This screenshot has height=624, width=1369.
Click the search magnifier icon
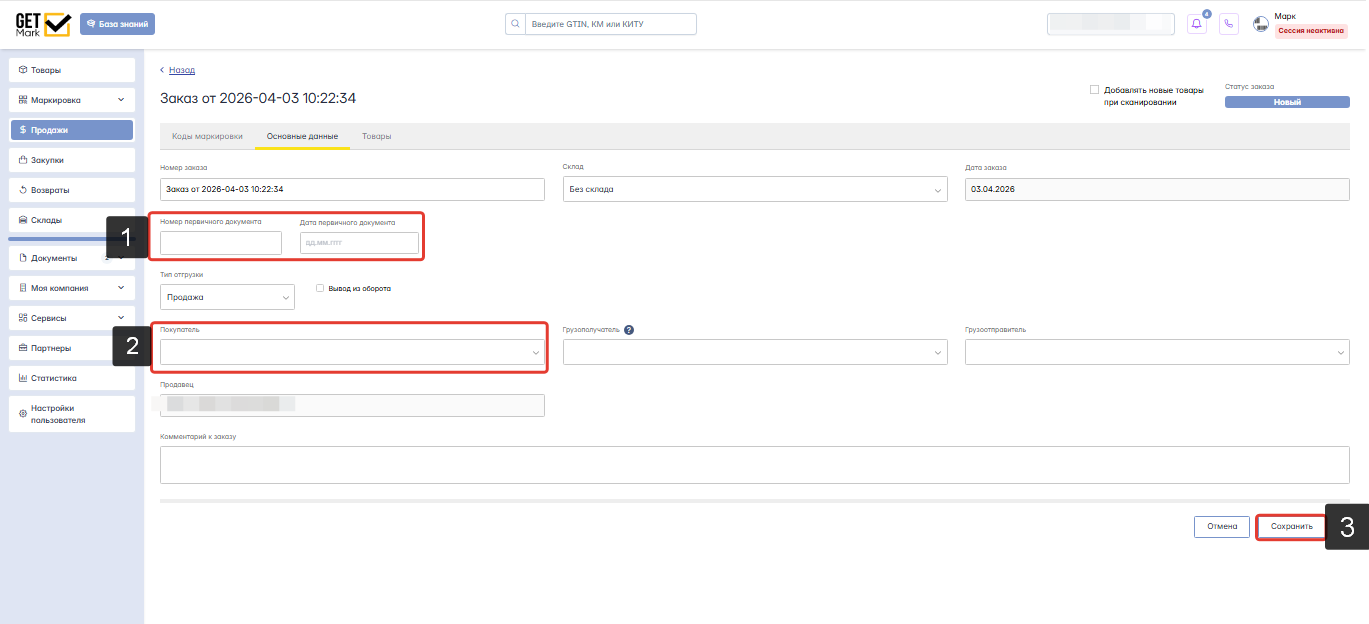(515, 24)
